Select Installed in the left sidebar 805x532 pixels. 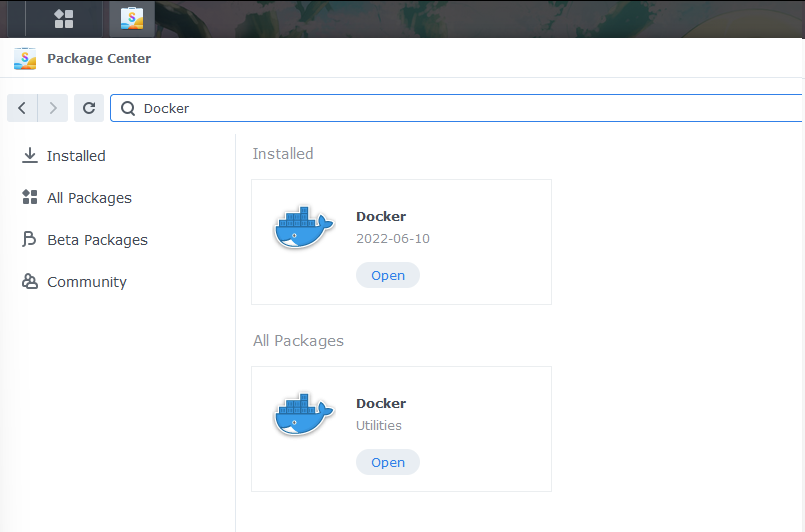pyautogui.click(x=76, y=156)
